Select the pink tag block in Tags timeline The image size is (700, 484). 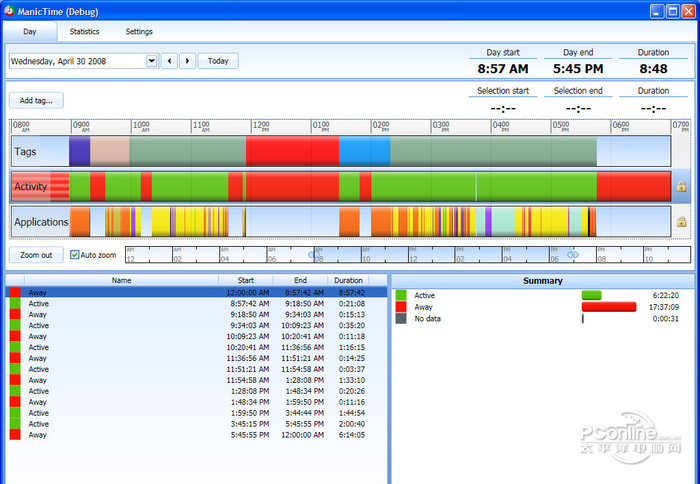point(110,151)
